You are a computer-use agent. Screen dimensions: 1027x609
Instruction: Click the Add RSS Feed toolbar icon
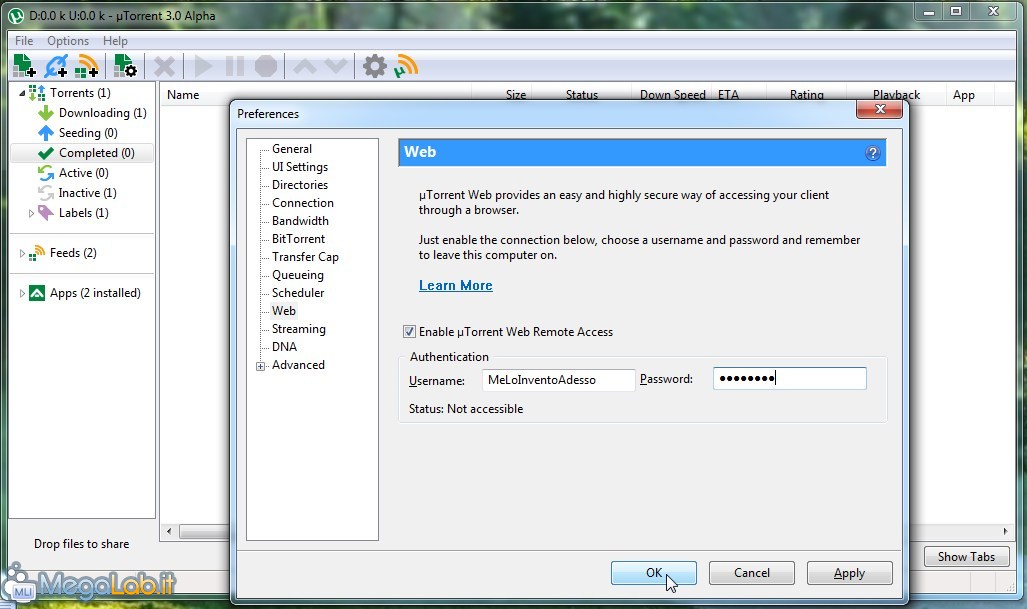[x=86, y=66]
